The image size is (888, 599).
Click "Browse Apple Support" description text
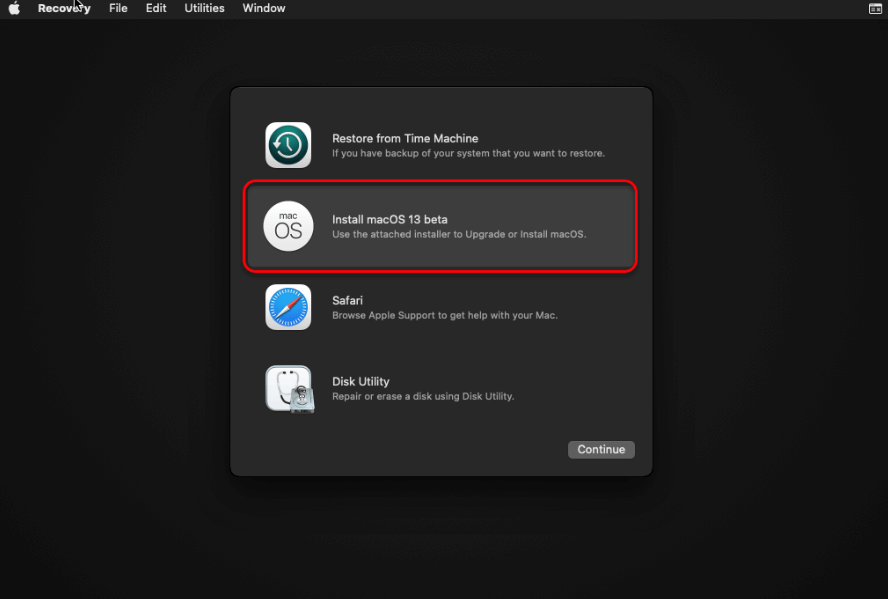pyautogui.click(x=444, y=315)
